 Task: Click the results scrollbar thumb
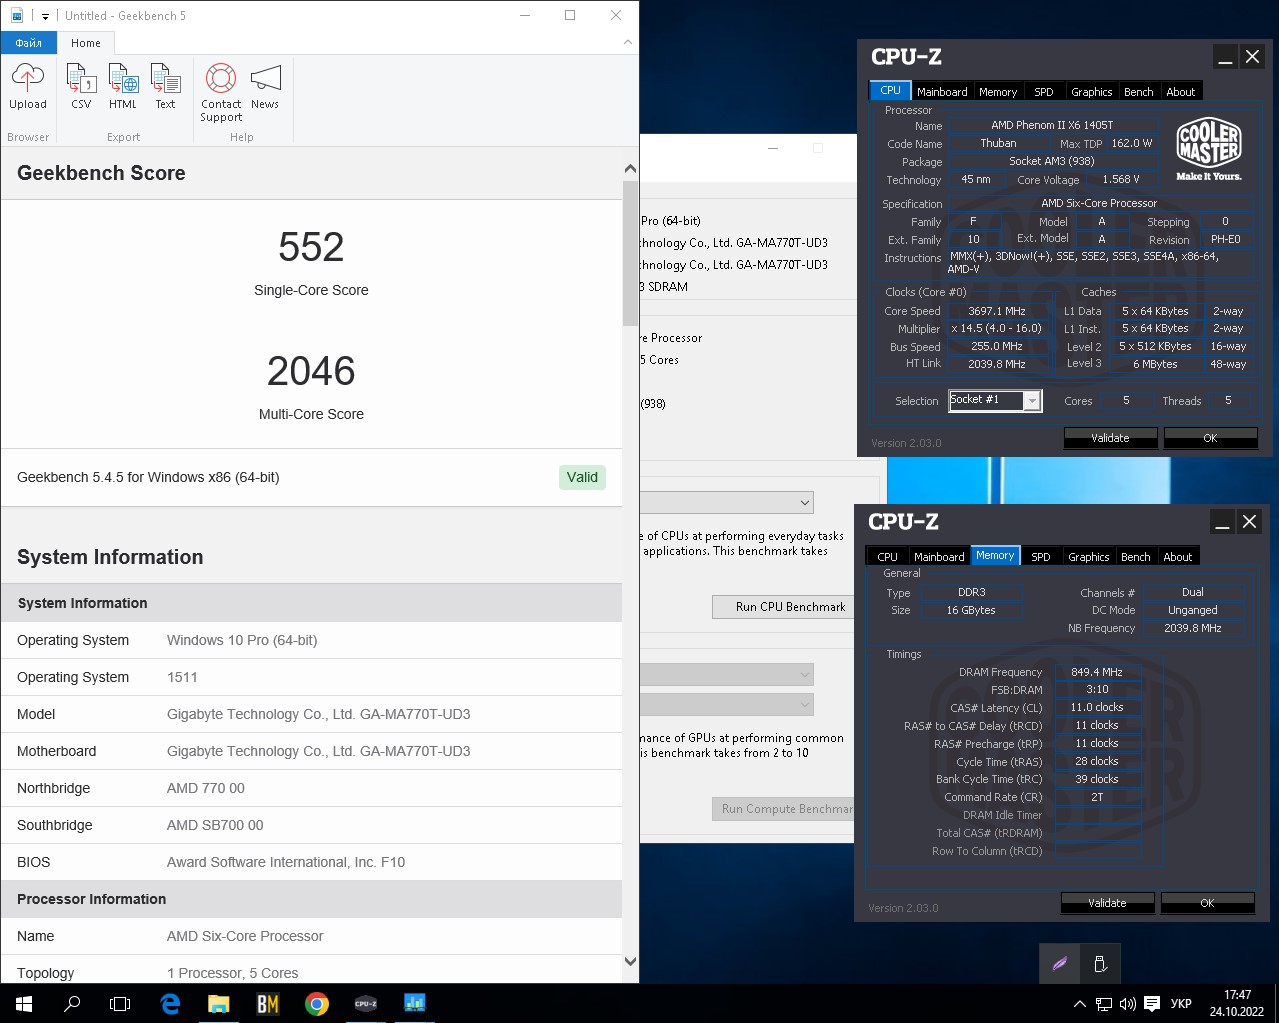point(630,253)
